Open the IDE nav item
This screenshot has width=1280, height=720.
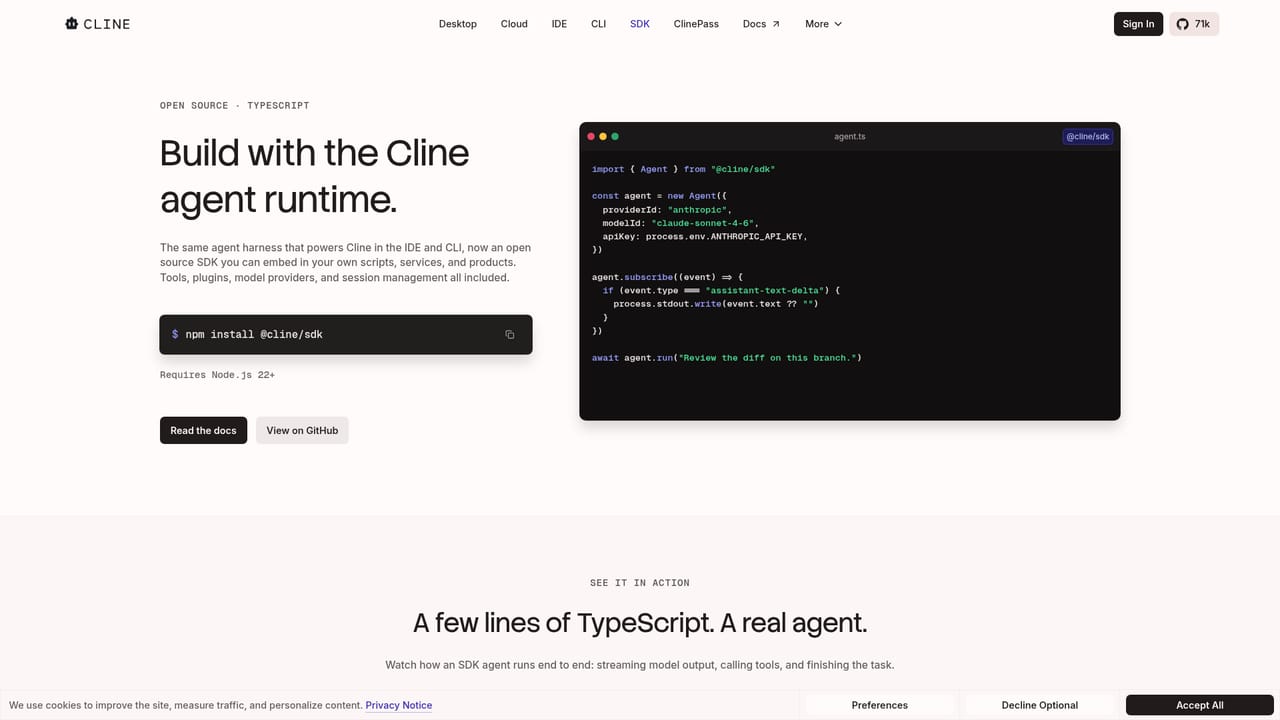coord(559,24)
